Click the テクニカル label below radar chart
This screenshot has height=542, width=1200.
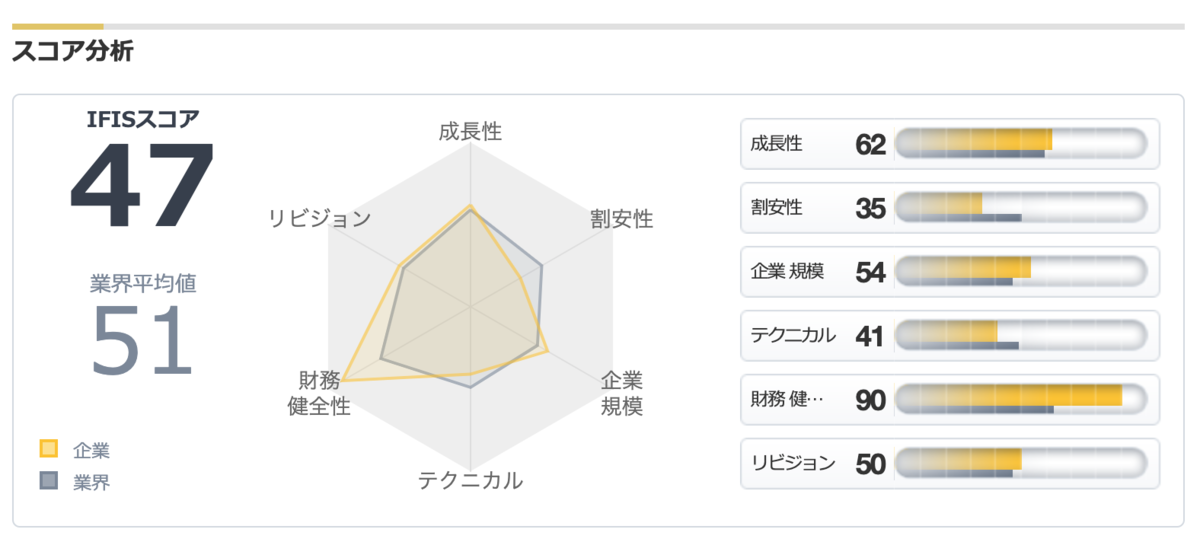click(470, 480)
